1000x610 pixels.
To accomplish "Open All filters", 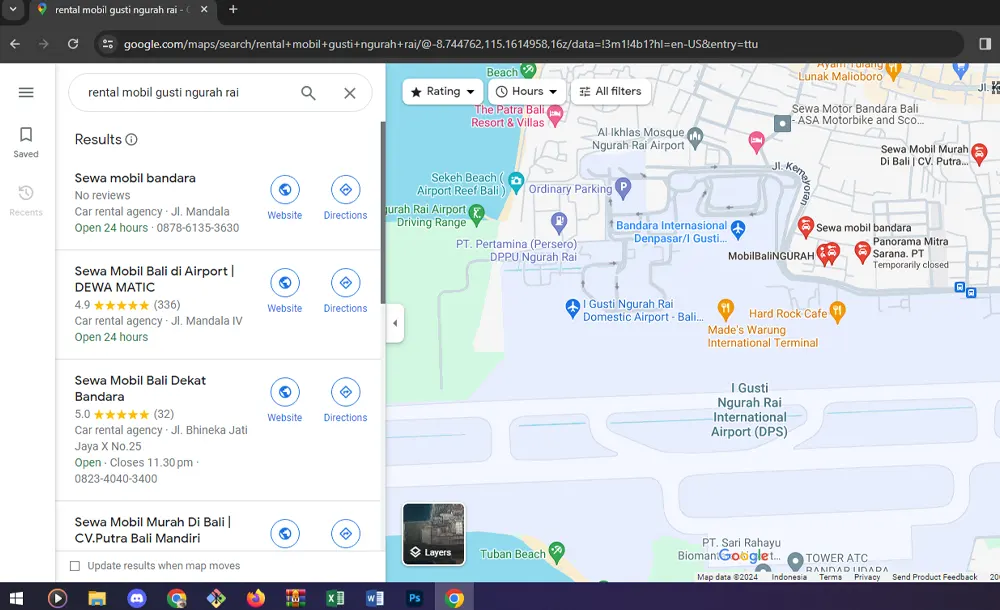I will pyautogui.click(x=610, y=91).
